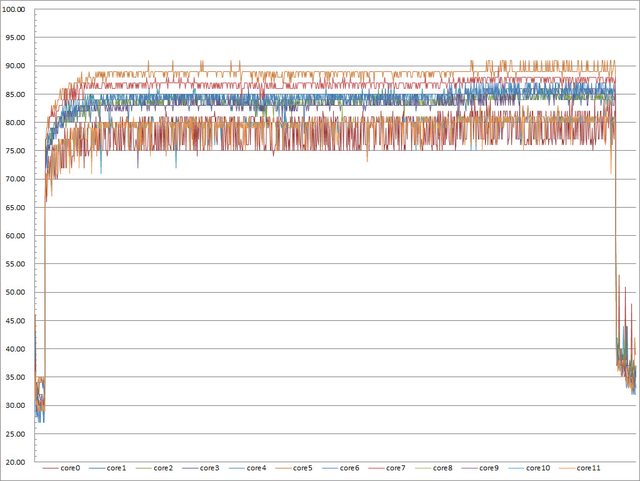Screen dimensions: 640x481
Task: Select the 35.00 axis tick label
Action: coord(19,378)
